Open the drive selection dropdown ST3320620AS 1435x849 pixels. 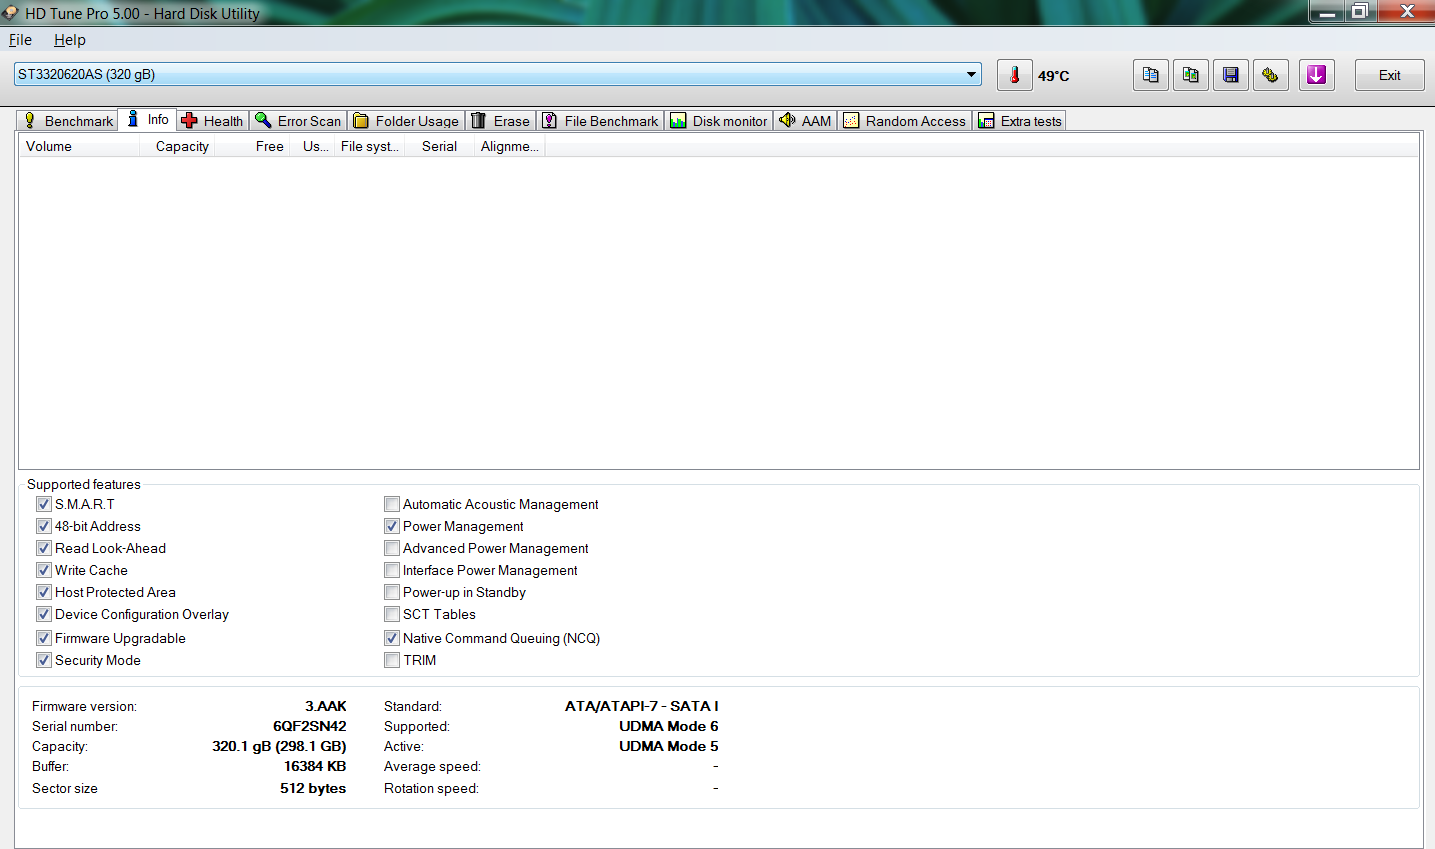[497, 74]
